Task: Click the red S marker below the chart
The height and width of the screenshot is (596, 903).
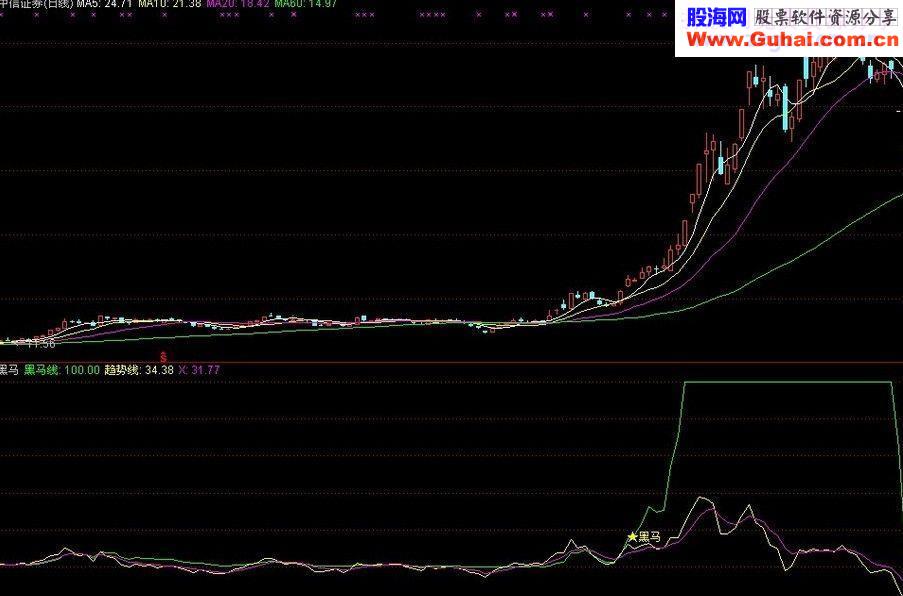Action: (164, 356)
